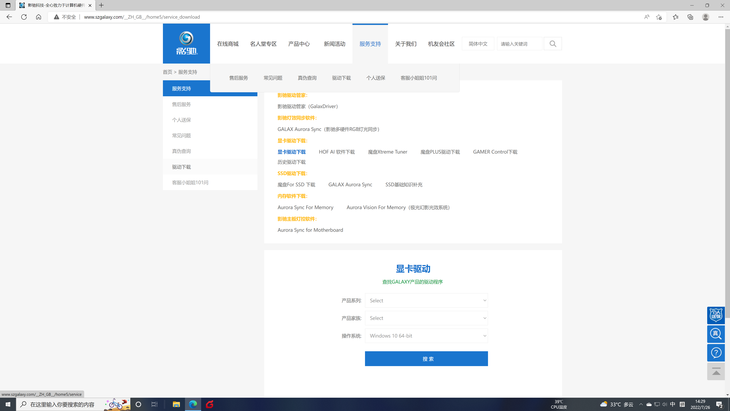Open File Explorer from taskbar
The width and height of the screenshot is (730, 411).
176,404
